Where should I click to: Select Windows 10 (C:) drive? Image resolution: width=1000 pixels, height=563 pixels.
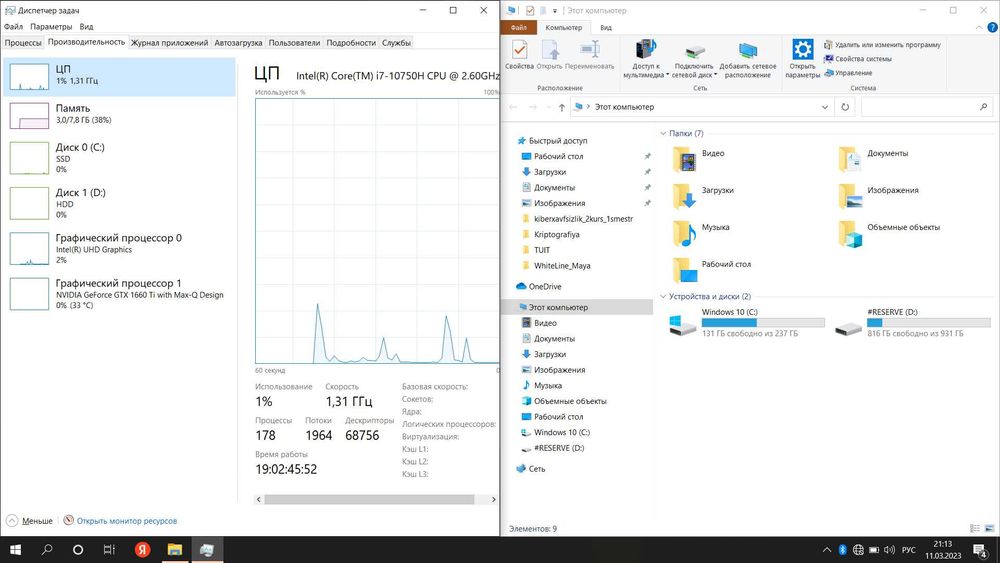(747, 323)
